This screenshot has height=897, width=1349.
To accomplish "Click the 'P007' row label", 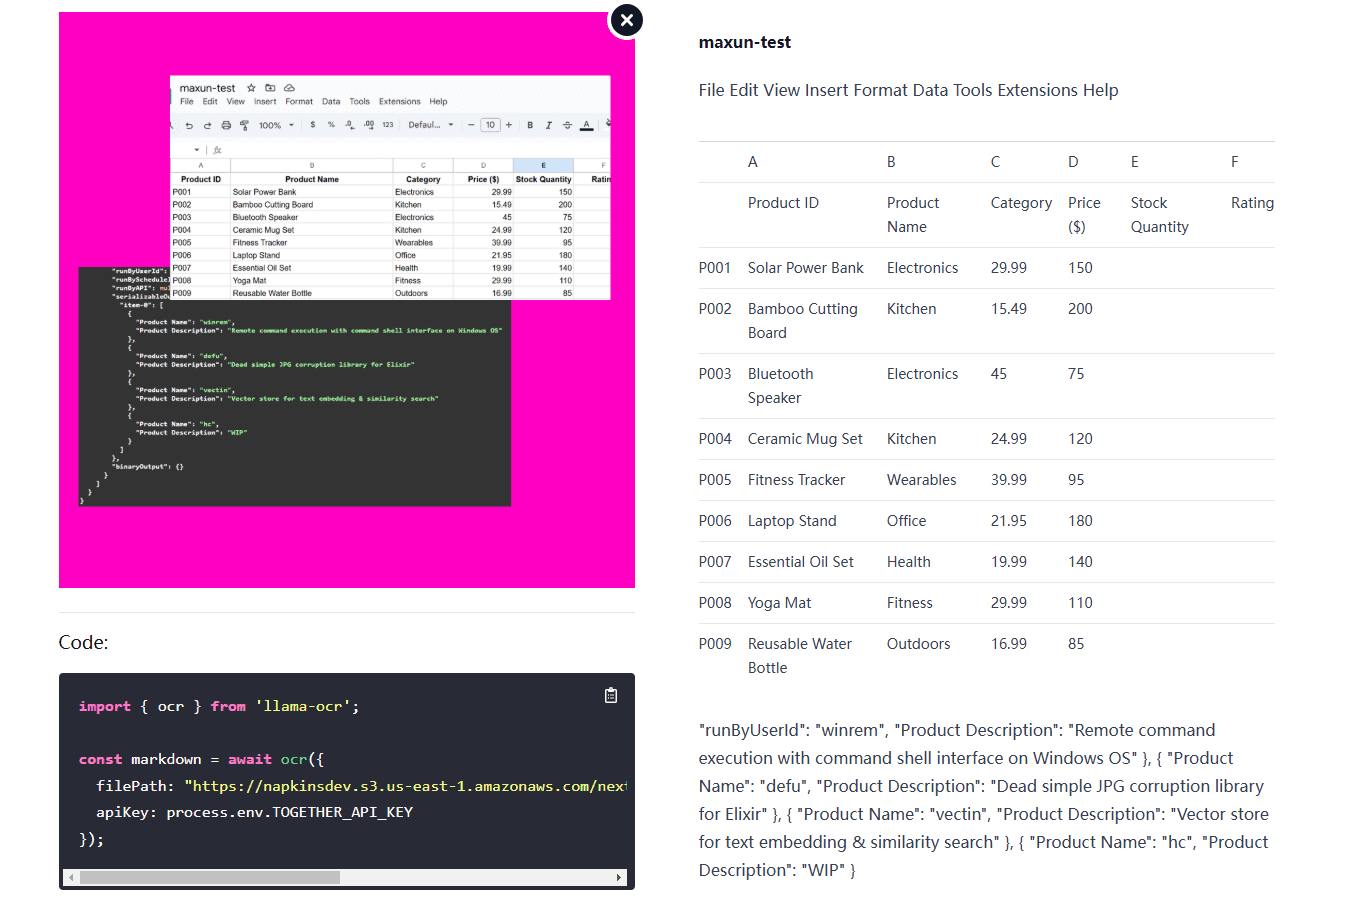I will [x=715, y=562].
